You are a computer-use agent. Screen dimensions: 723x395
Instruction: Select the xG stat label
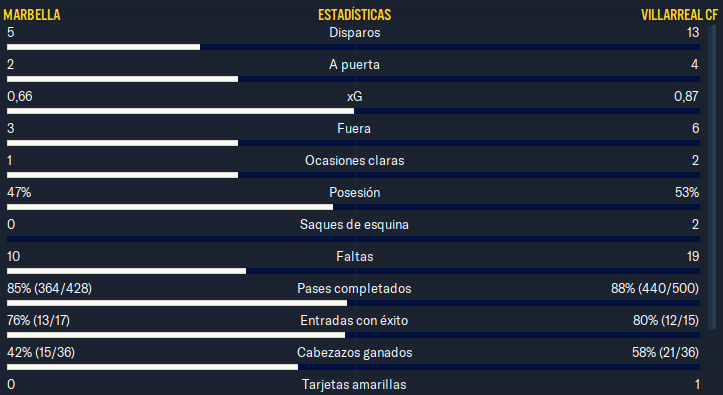tap(355, 97)
